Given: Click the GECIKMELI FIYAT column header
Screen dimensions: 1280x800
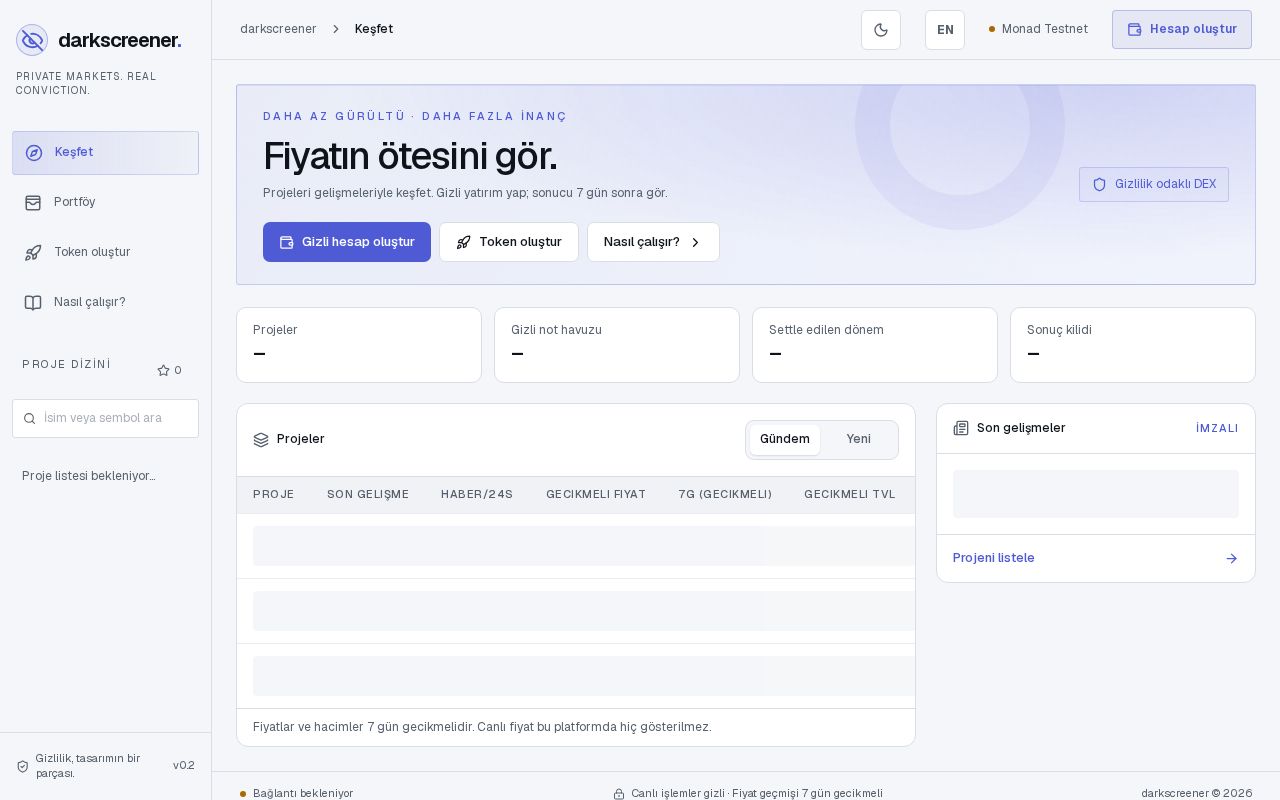Looking at the screenshot, I should pos(596,495).
